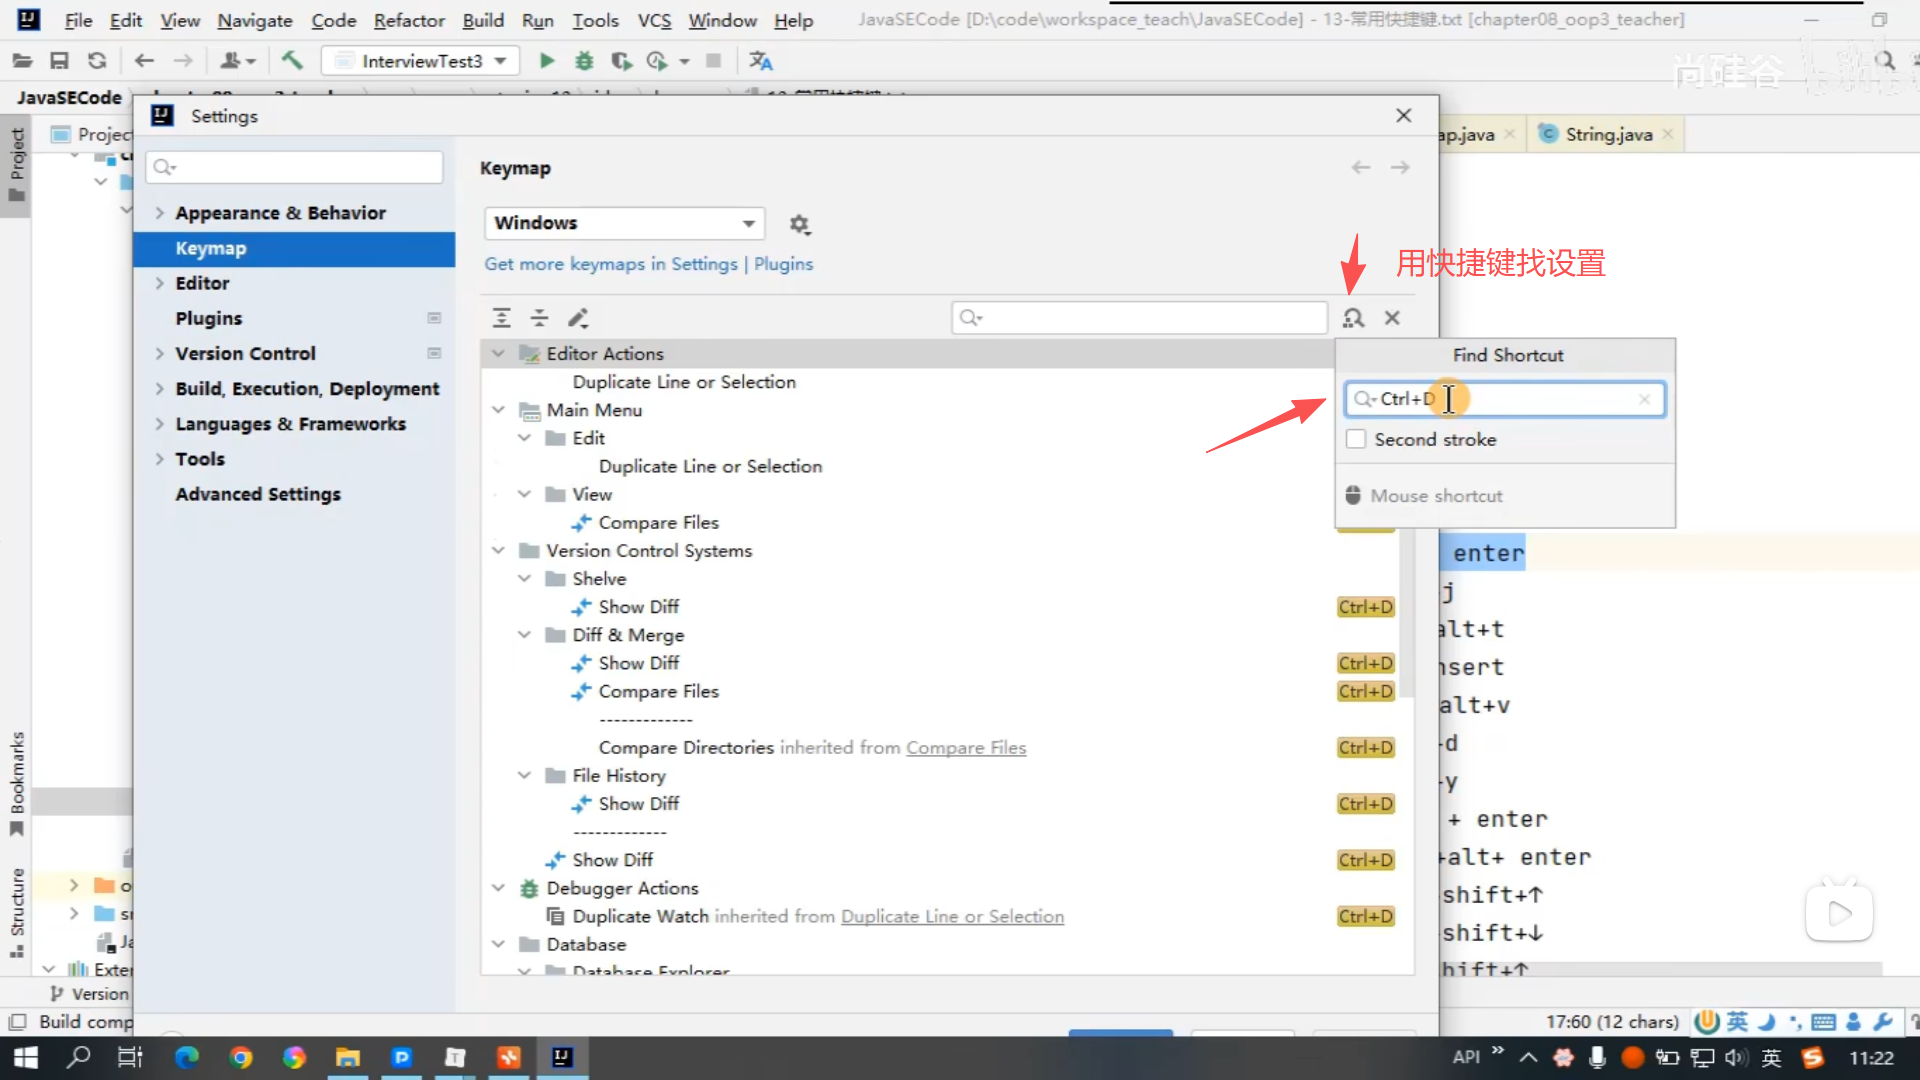Open Chrome from the Windows taskbar
Viewport: 1920px width, 1080px height.
[240, 1057]
